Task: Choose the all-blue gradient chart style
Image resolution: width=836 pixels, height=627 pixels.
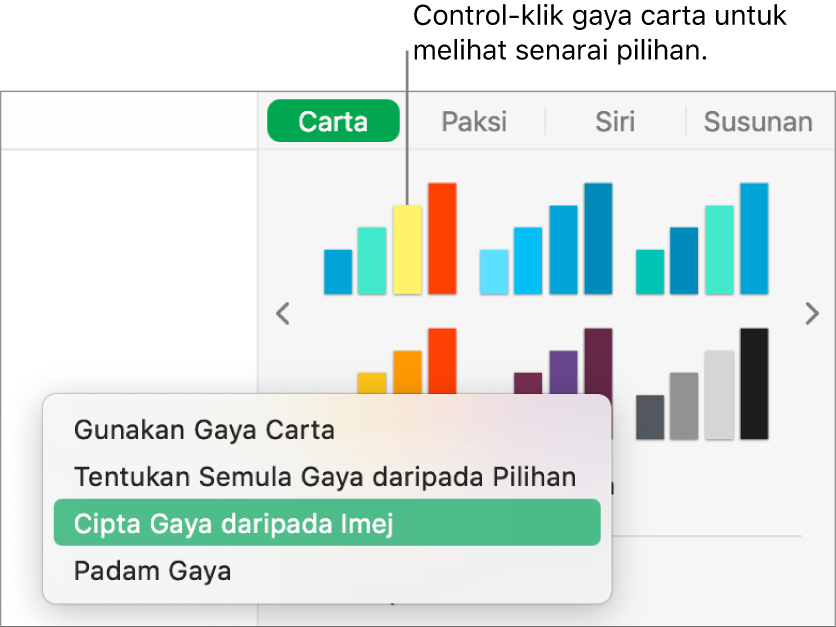Action: pos(546,238)
